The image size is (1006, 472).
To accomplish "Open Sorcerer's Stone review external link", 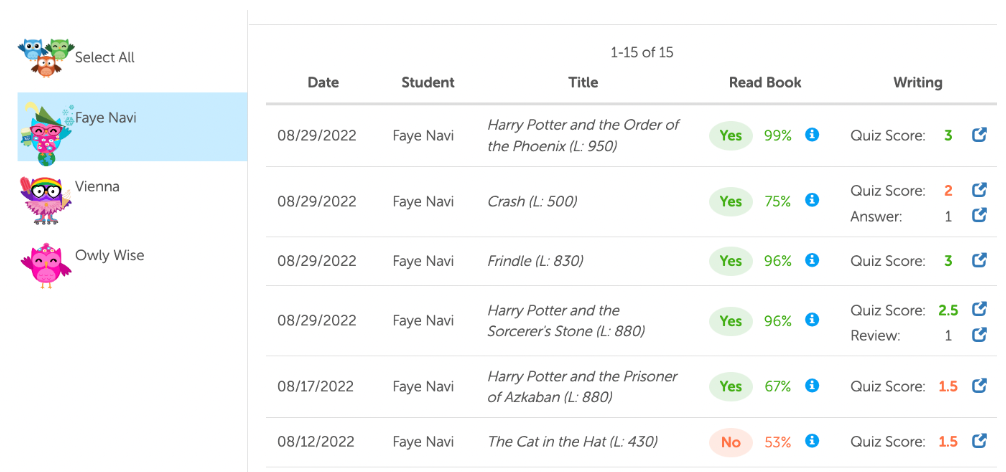I will (x=980, y=335).
